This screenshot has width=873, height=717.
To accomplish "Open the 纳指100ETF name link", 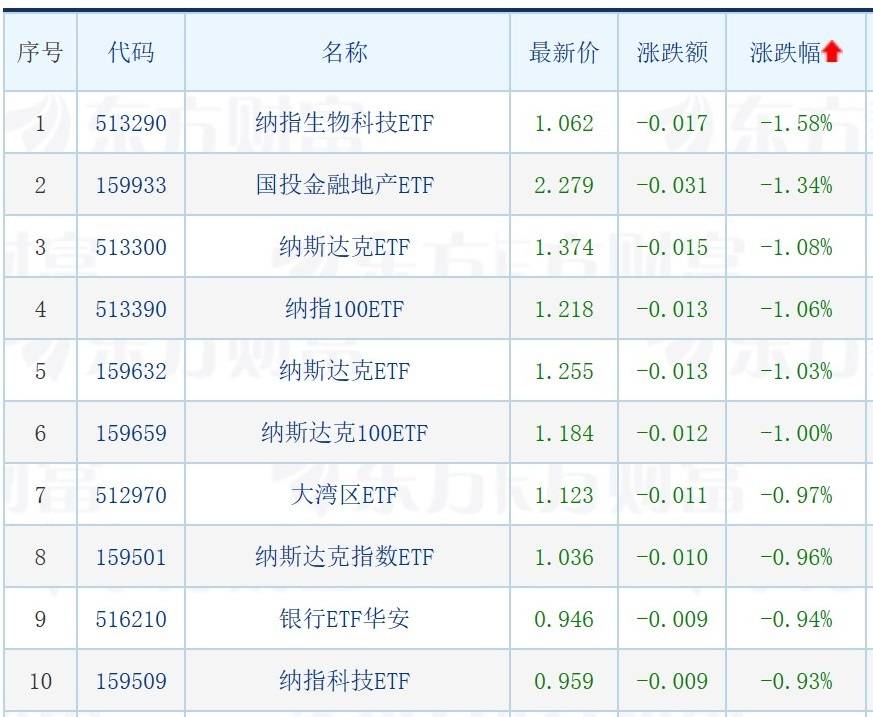I will coord(345,310).
